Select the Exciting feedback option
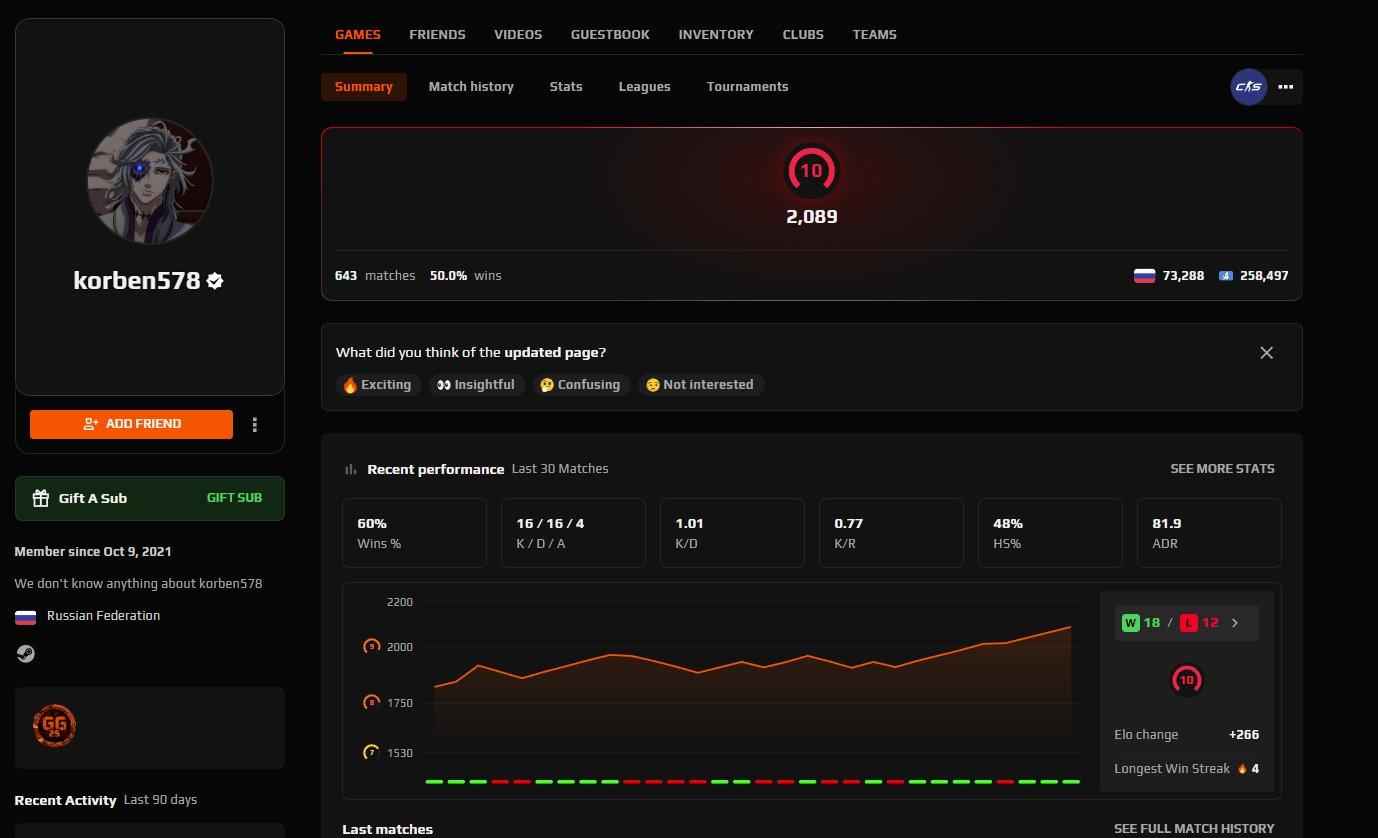 (378, 384)
